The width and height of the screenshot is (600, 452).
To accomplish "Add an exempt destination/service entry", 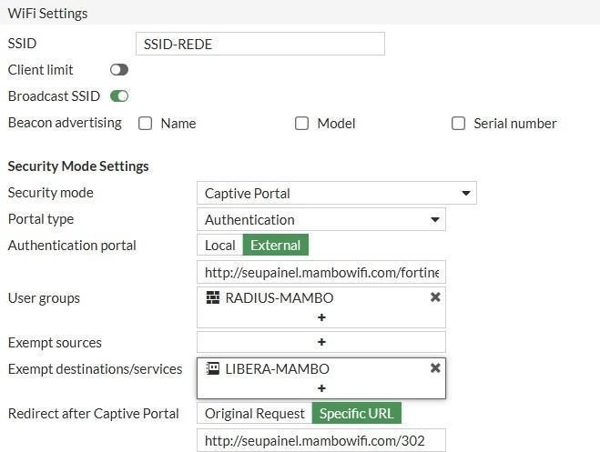I will (x=321, y=388).
